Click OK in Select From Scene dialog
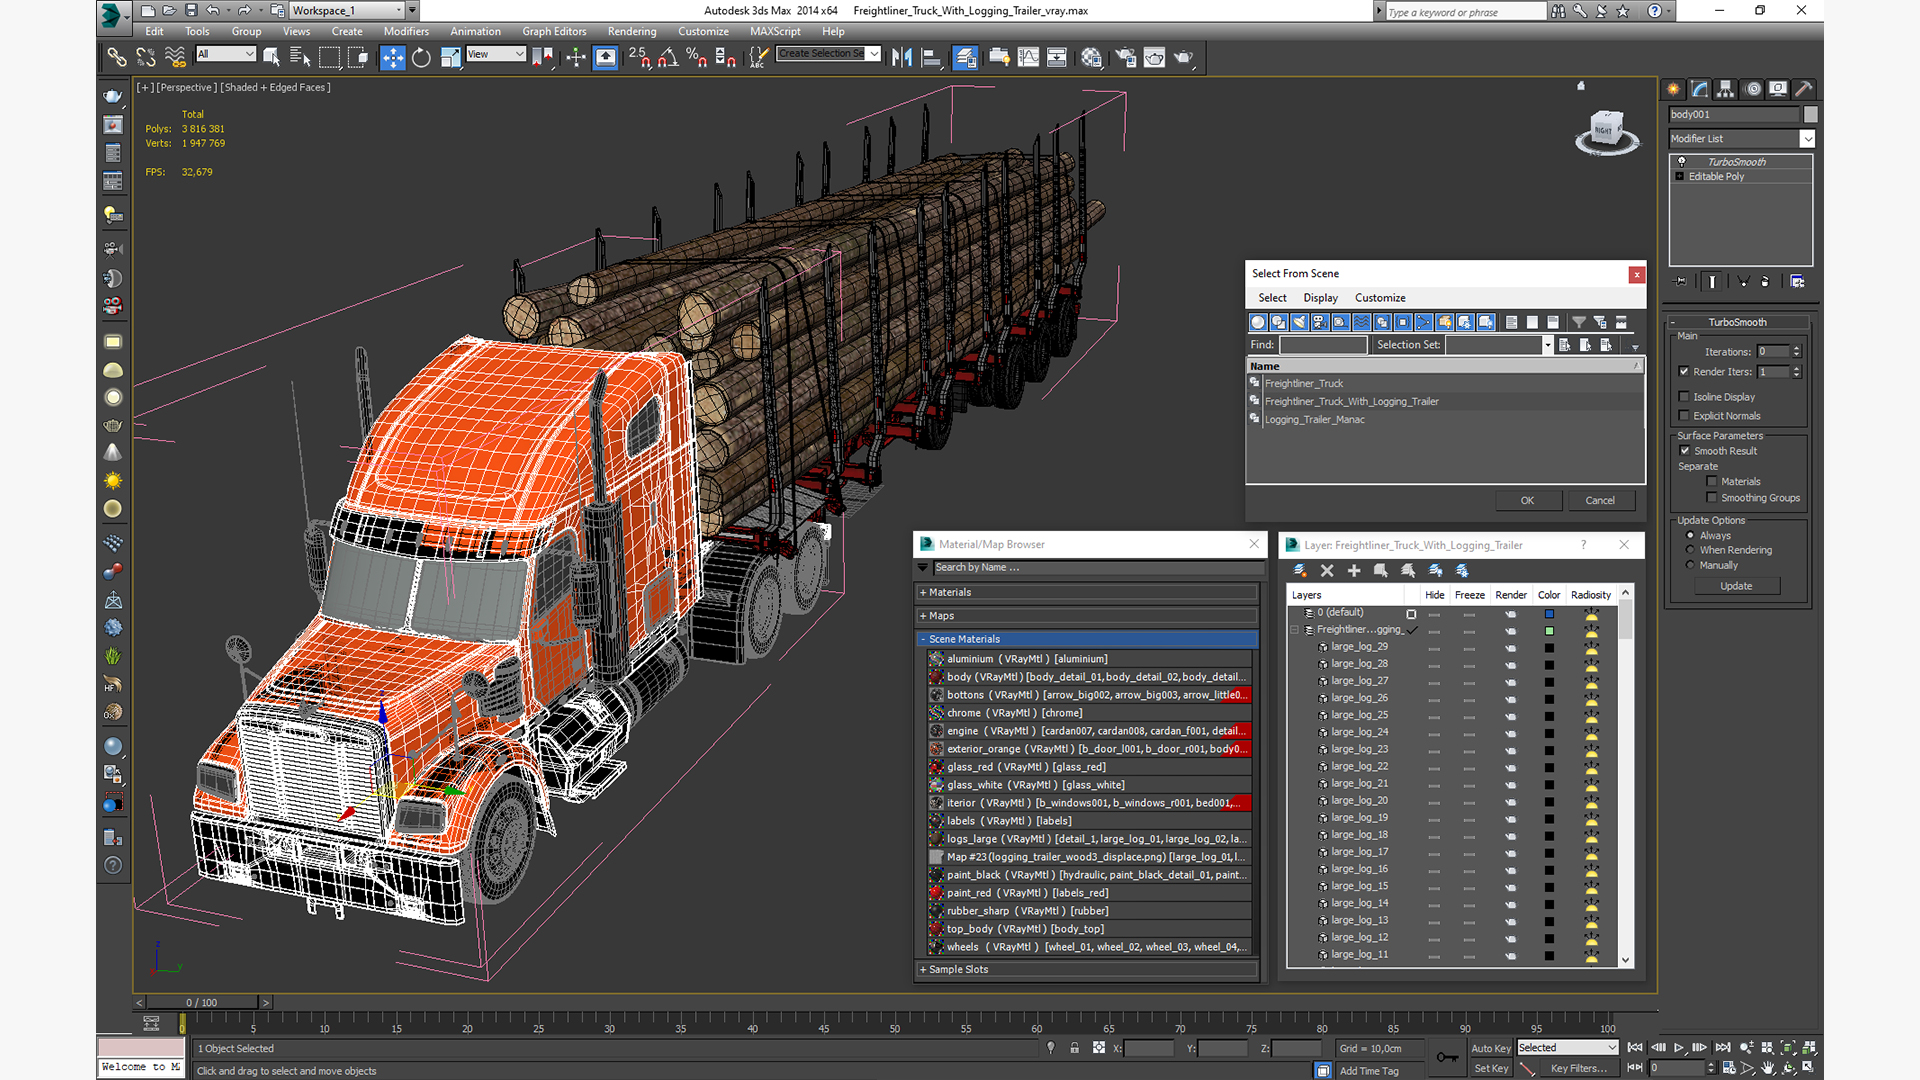Screen dimensions: 1920x1080 click(x=1527, y=501)
